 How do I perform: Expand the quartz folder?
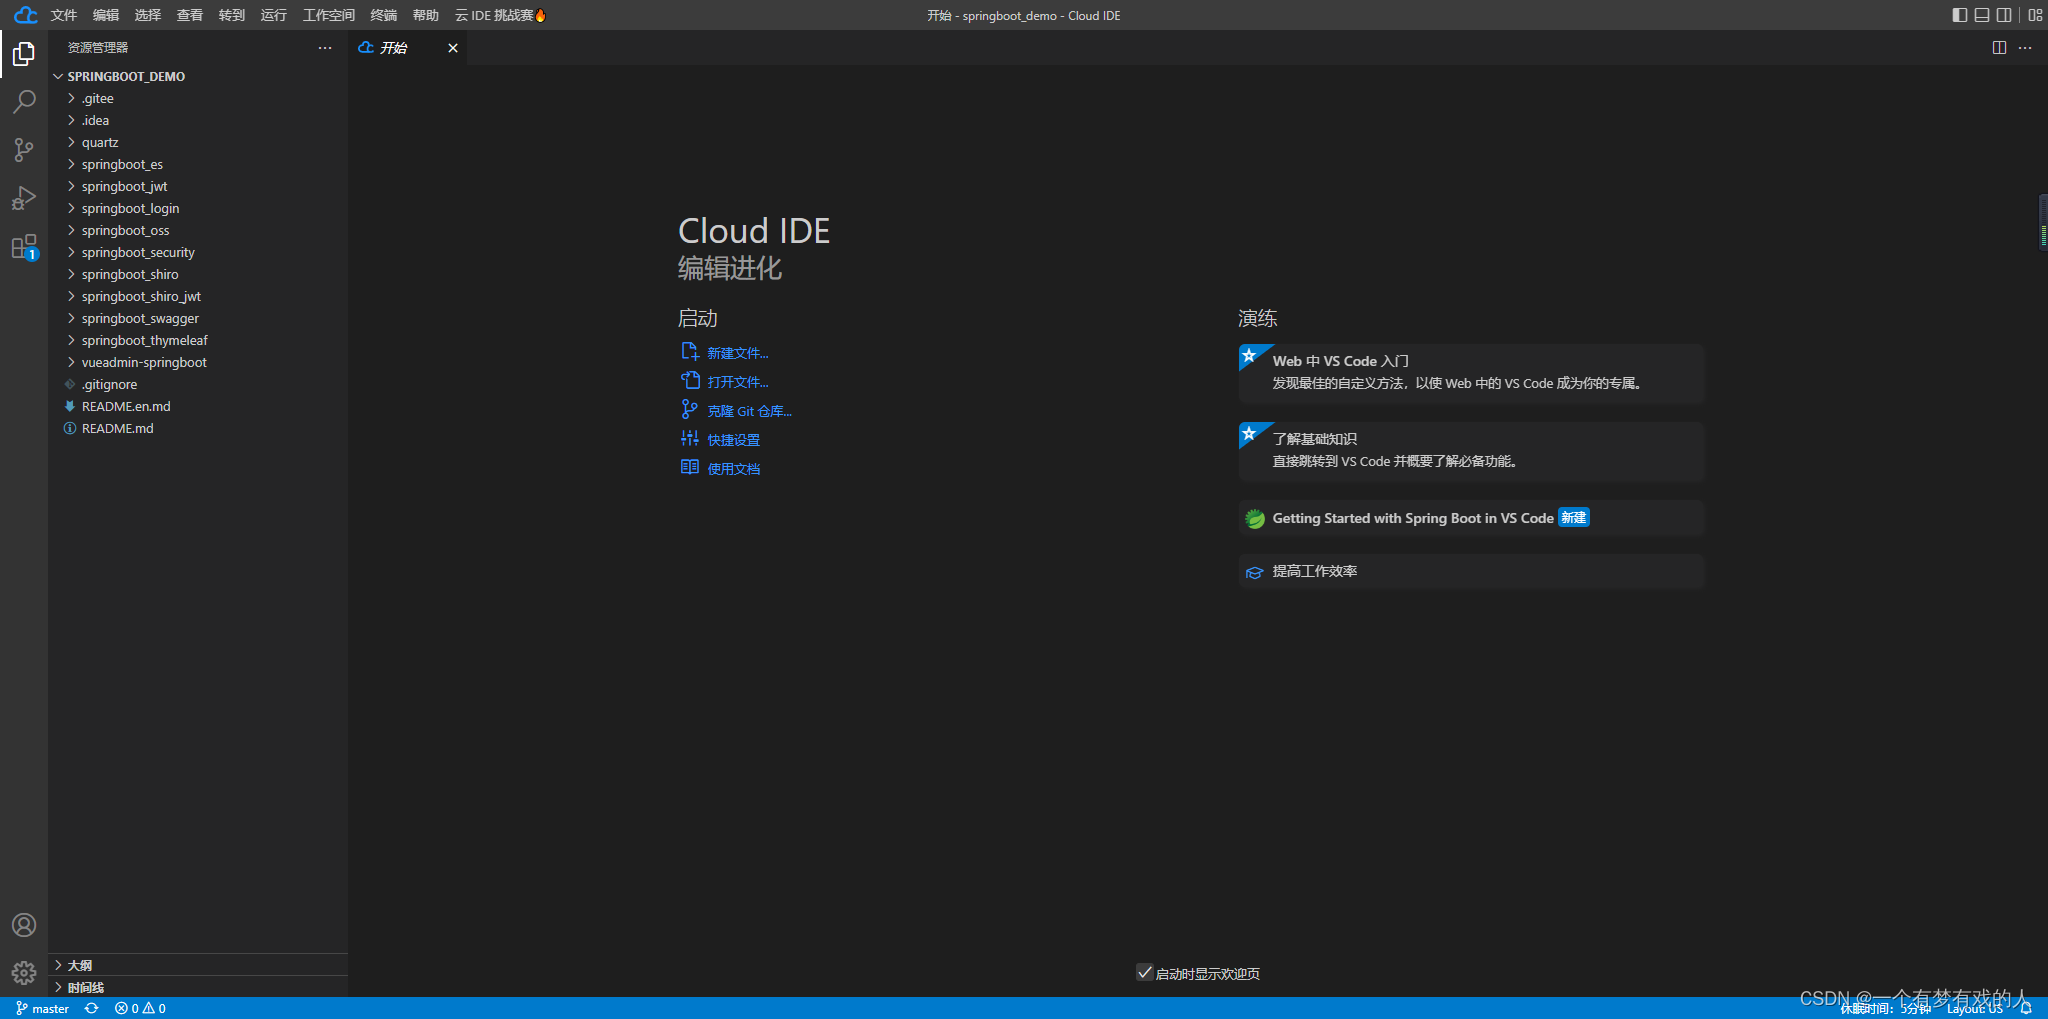[x=199, y=142]
